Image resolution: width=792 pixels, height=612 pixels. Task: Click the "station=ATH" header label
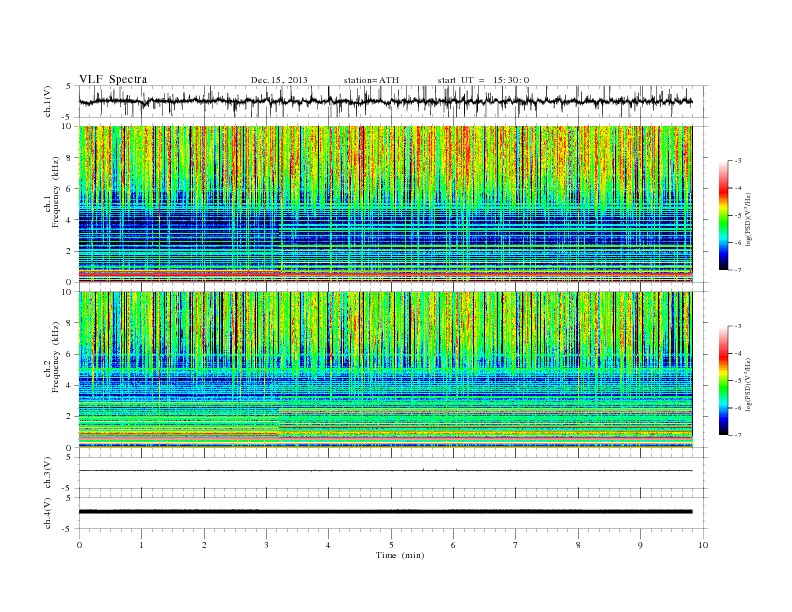pos(371,80)
